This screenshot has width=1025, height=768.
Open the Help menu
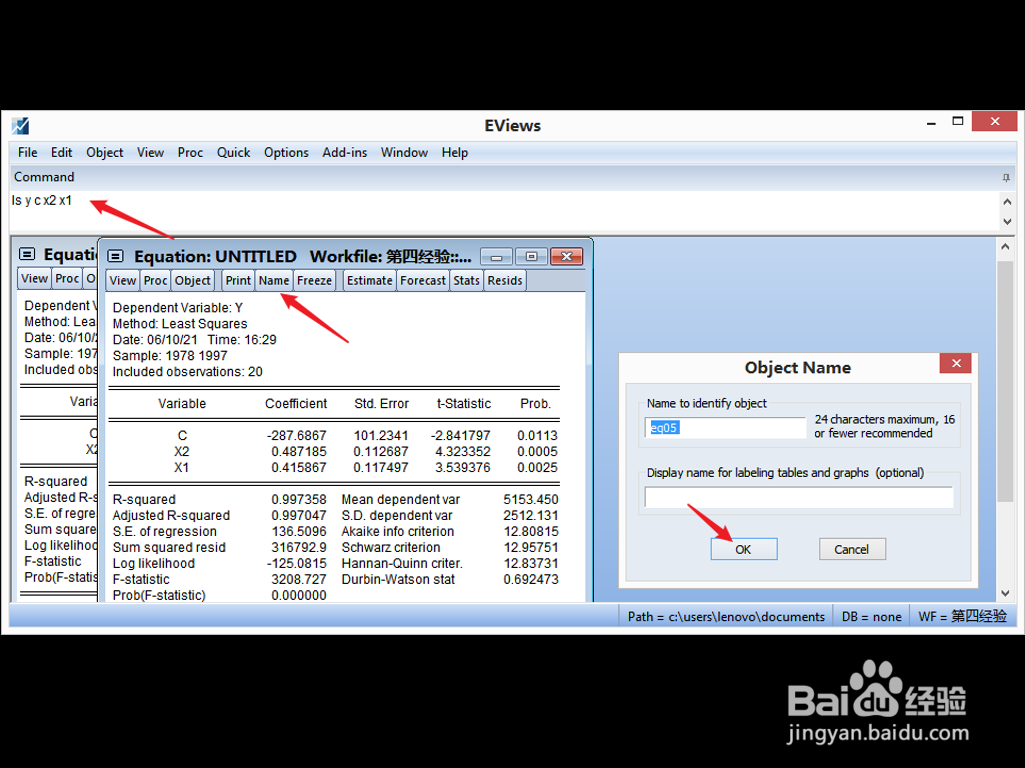point(454,152)
